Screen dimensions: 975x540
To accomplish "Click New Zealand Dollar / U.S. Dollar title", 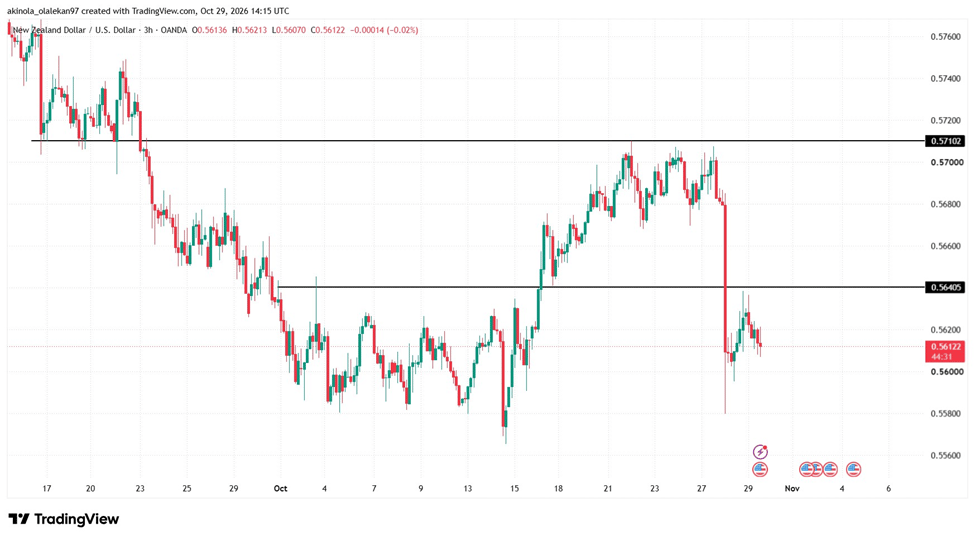I will tap(74, 30).
